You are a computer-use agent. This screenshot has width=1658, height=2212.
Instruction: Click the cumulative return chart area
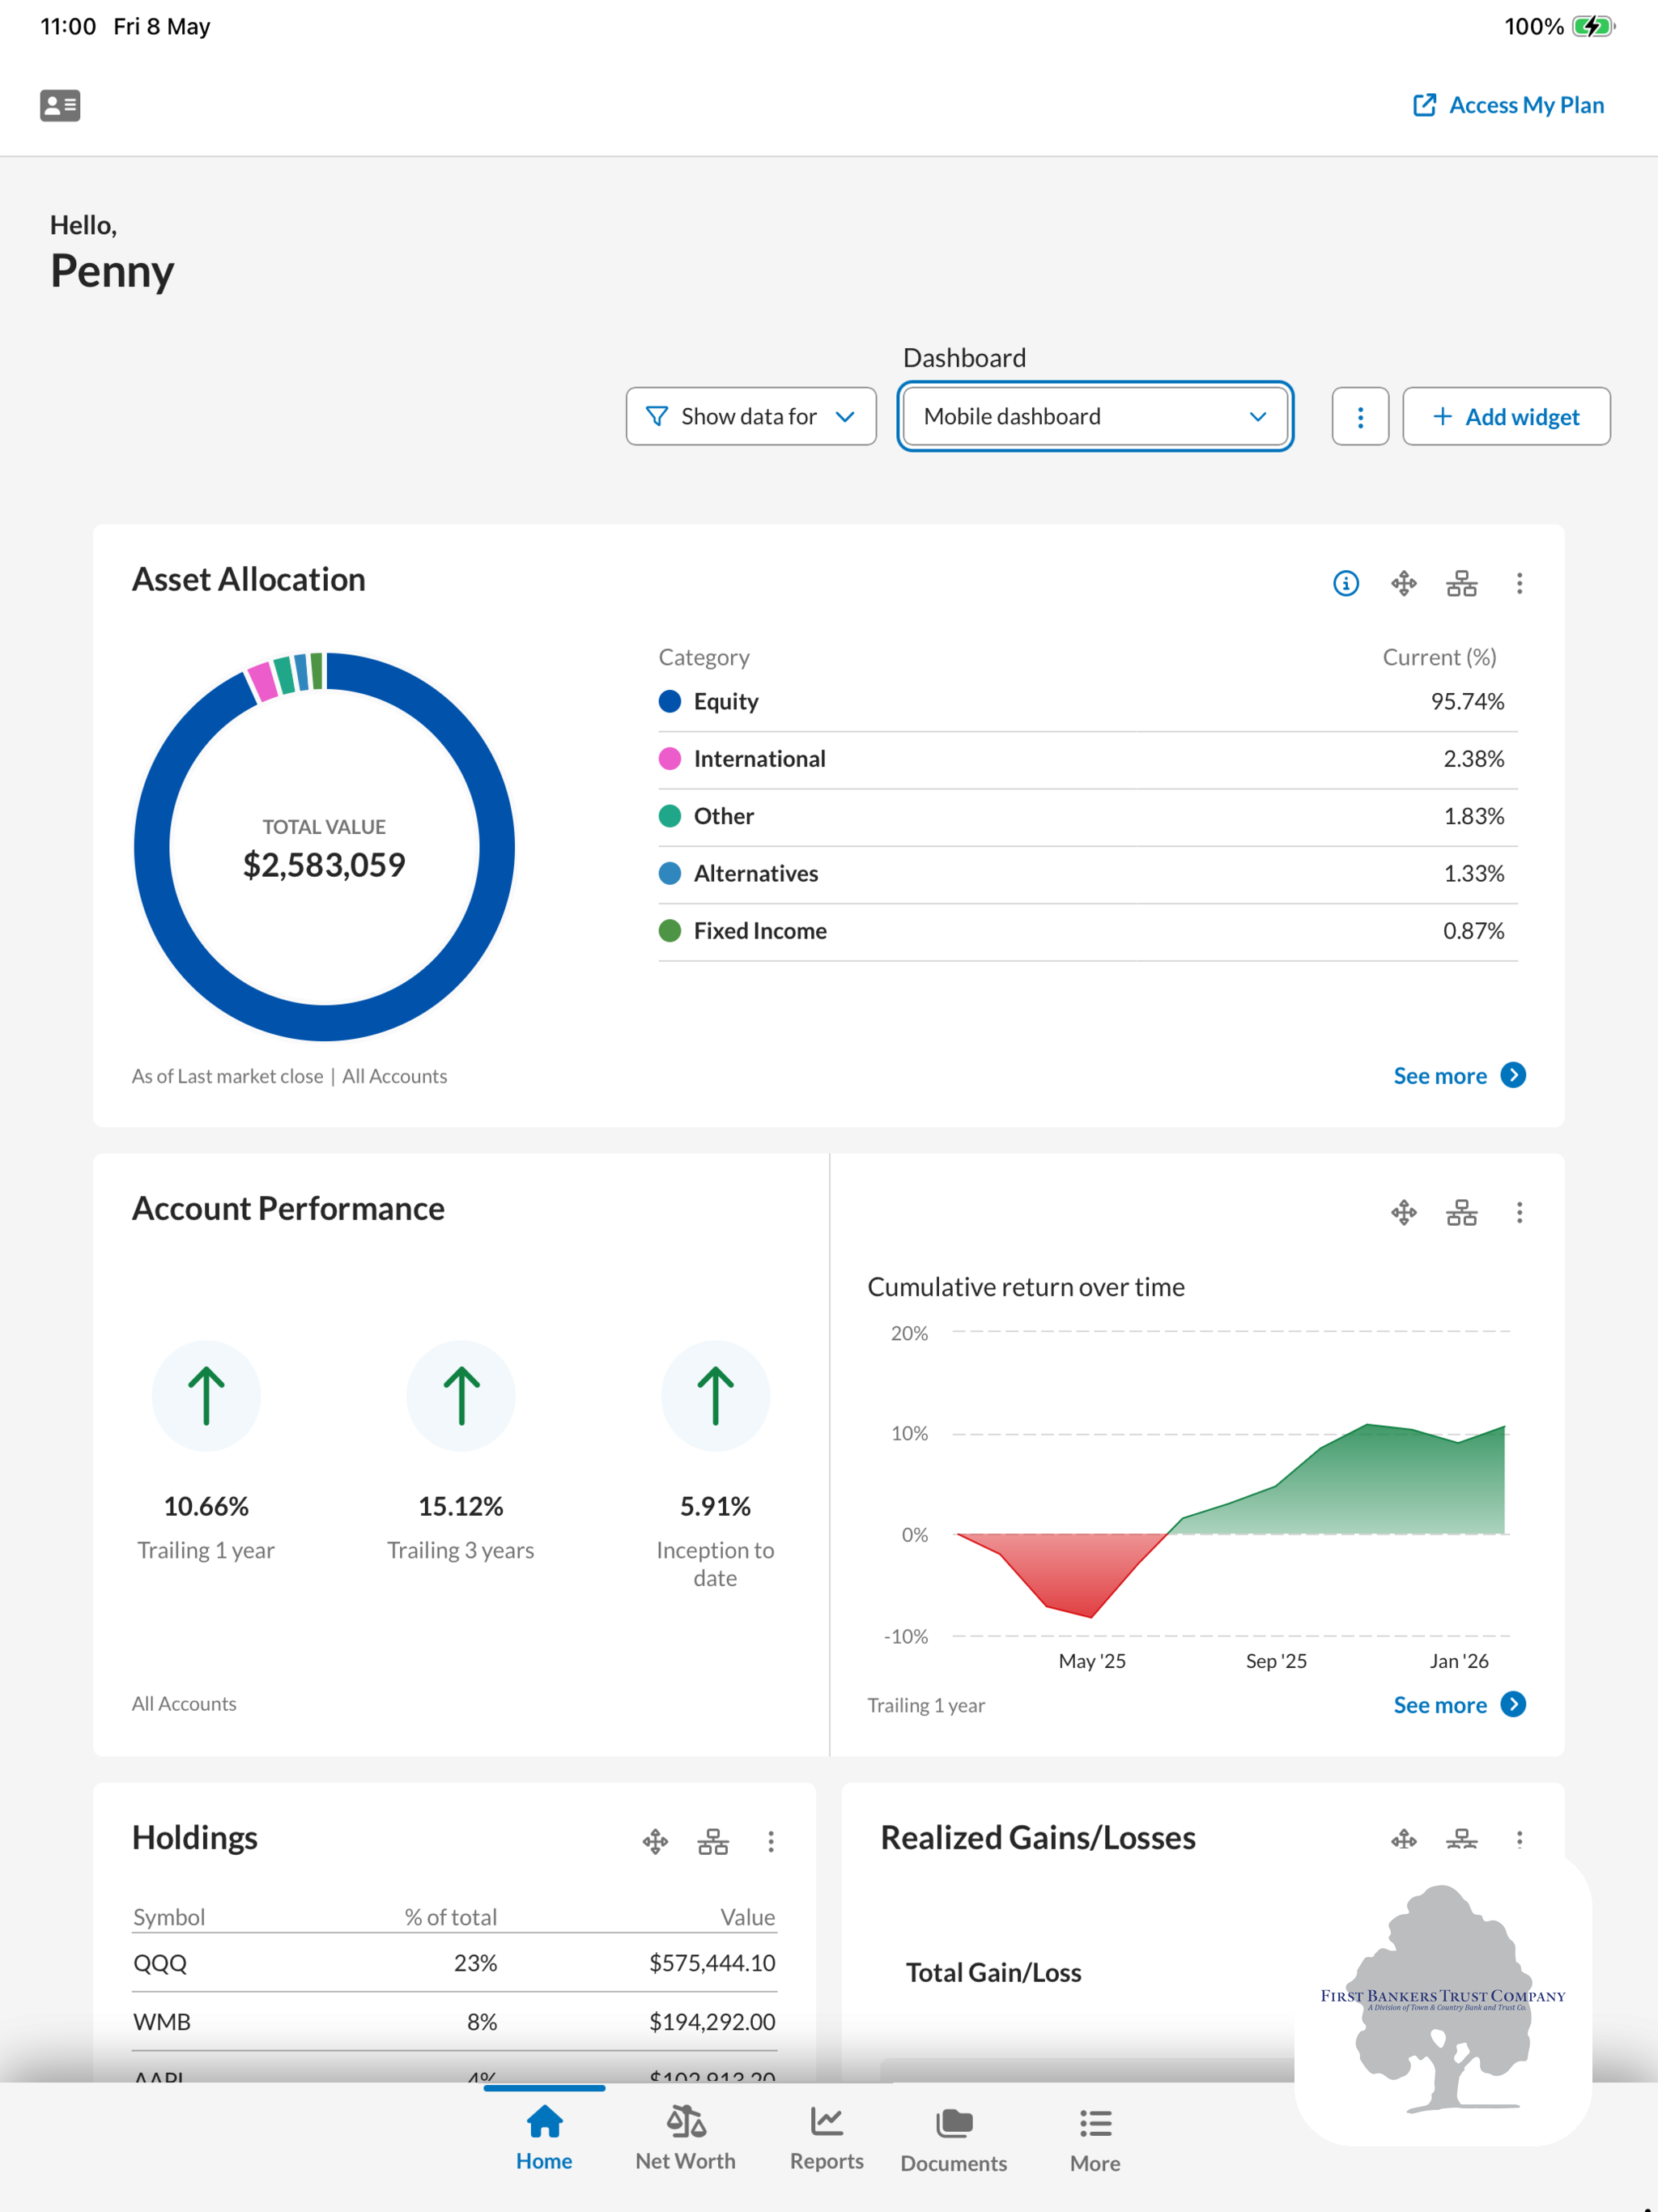tap(1230, 1484)
